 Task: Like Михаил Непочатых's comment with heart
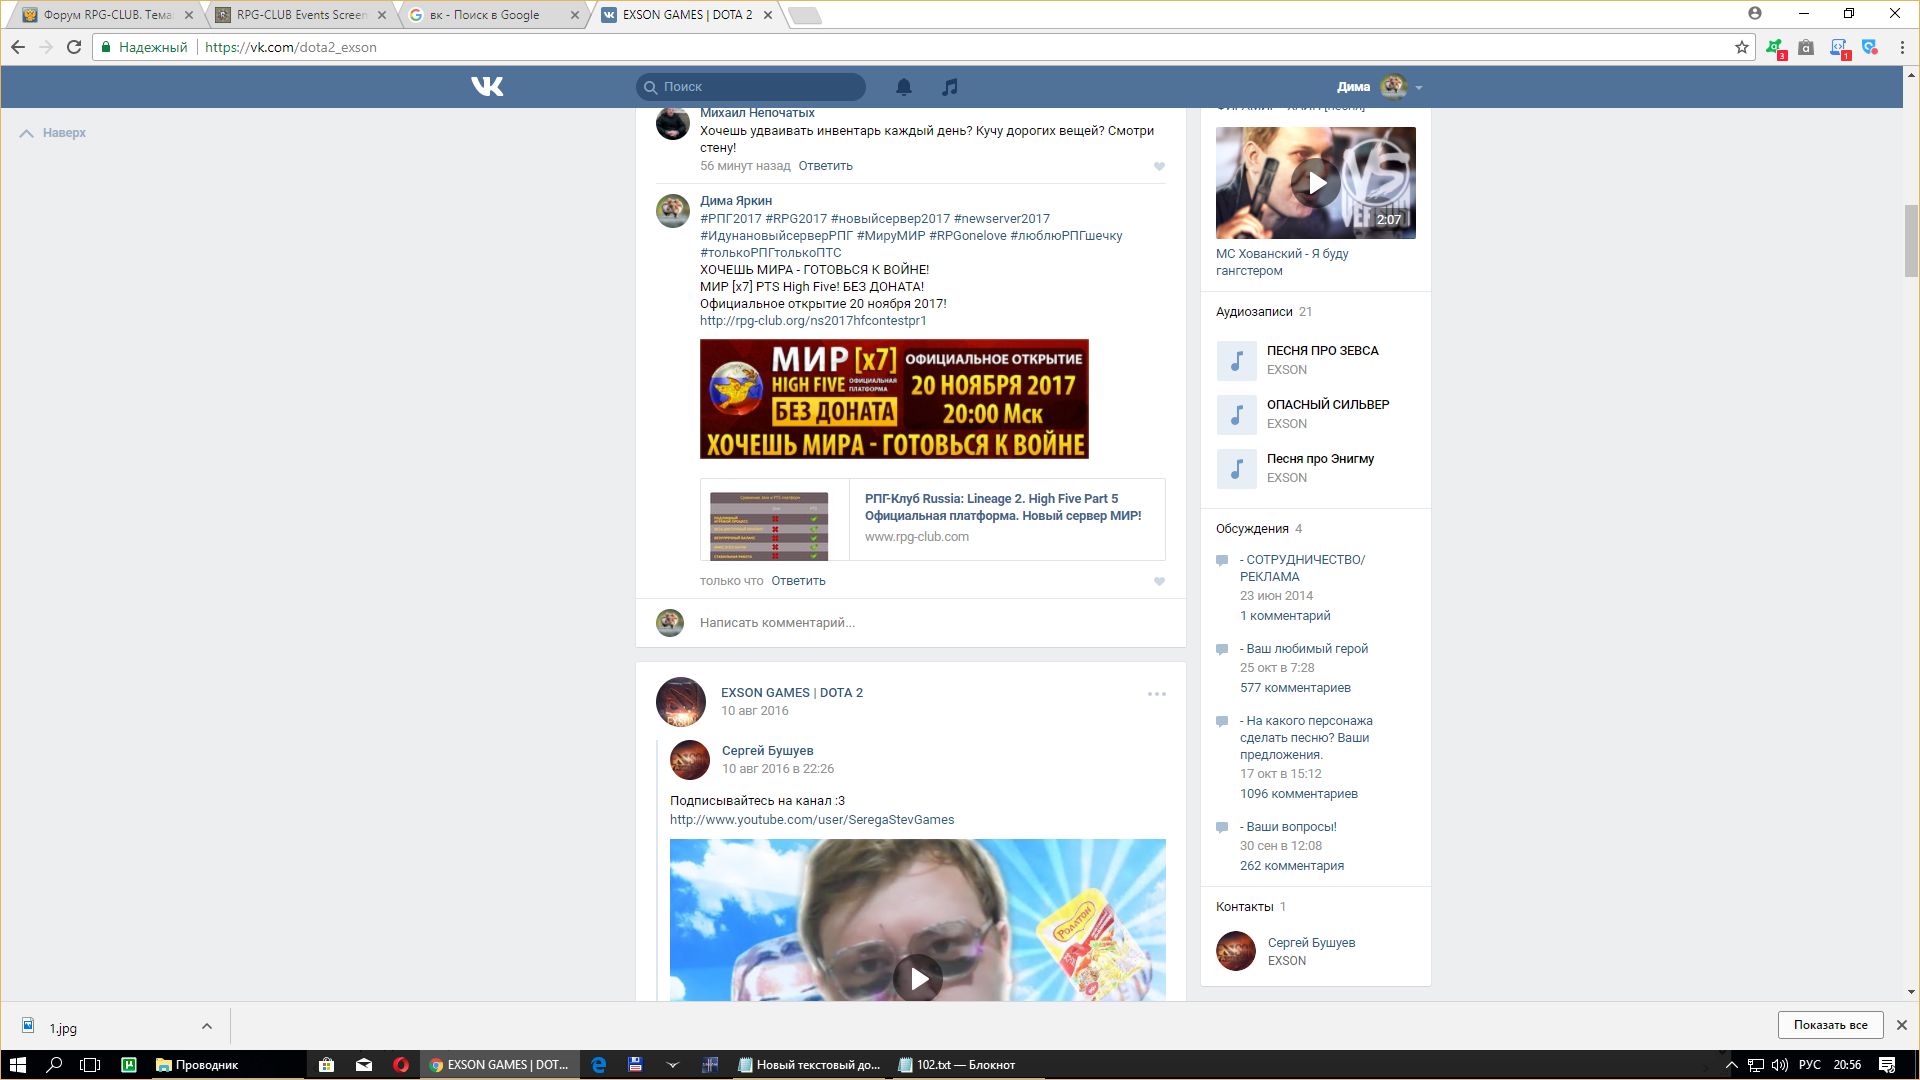coord(1159,167)
